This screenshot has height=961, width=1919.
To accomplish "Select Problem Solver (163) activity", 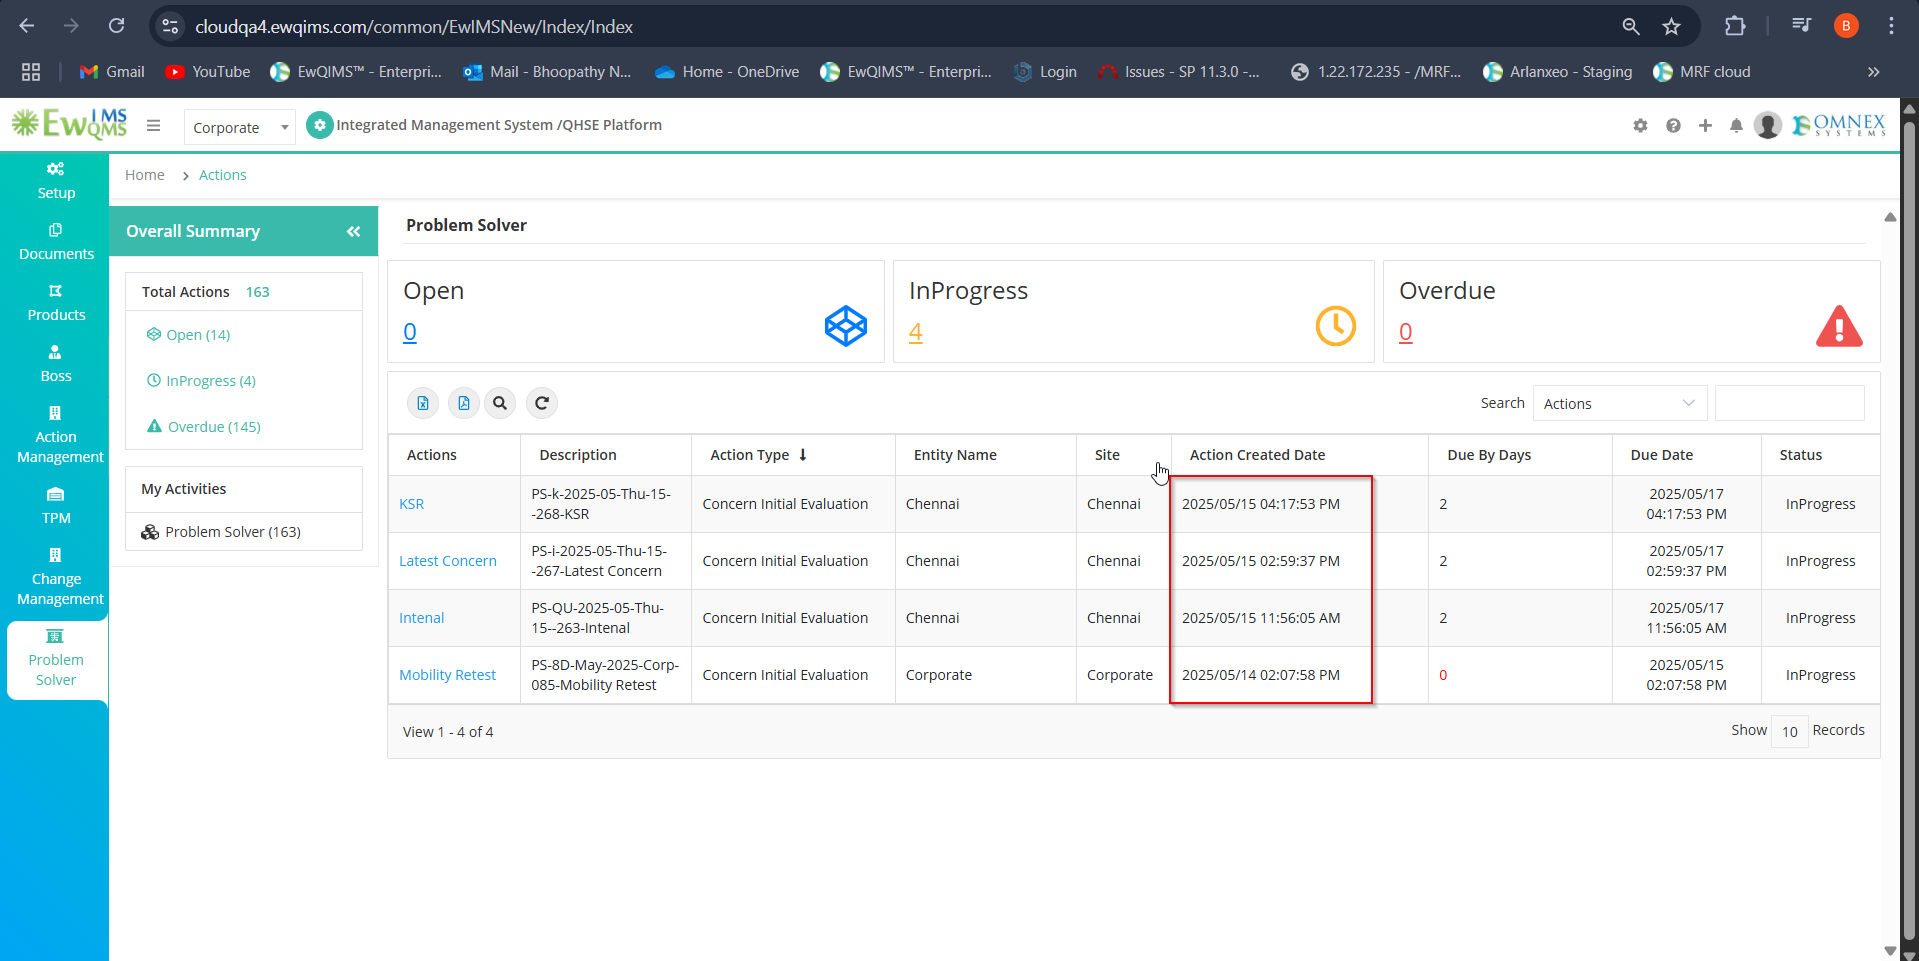I will [x=221, y=532].
